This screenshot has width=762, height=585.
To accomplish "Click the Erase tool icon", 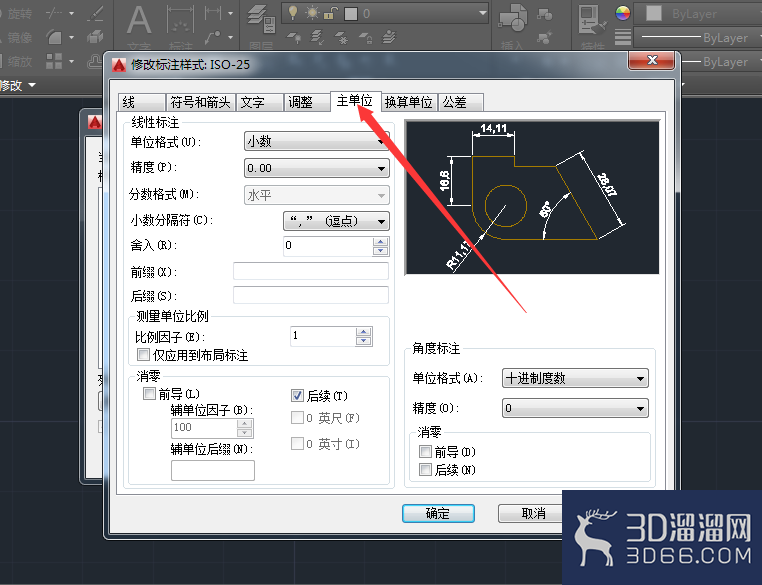I will 95,13.
